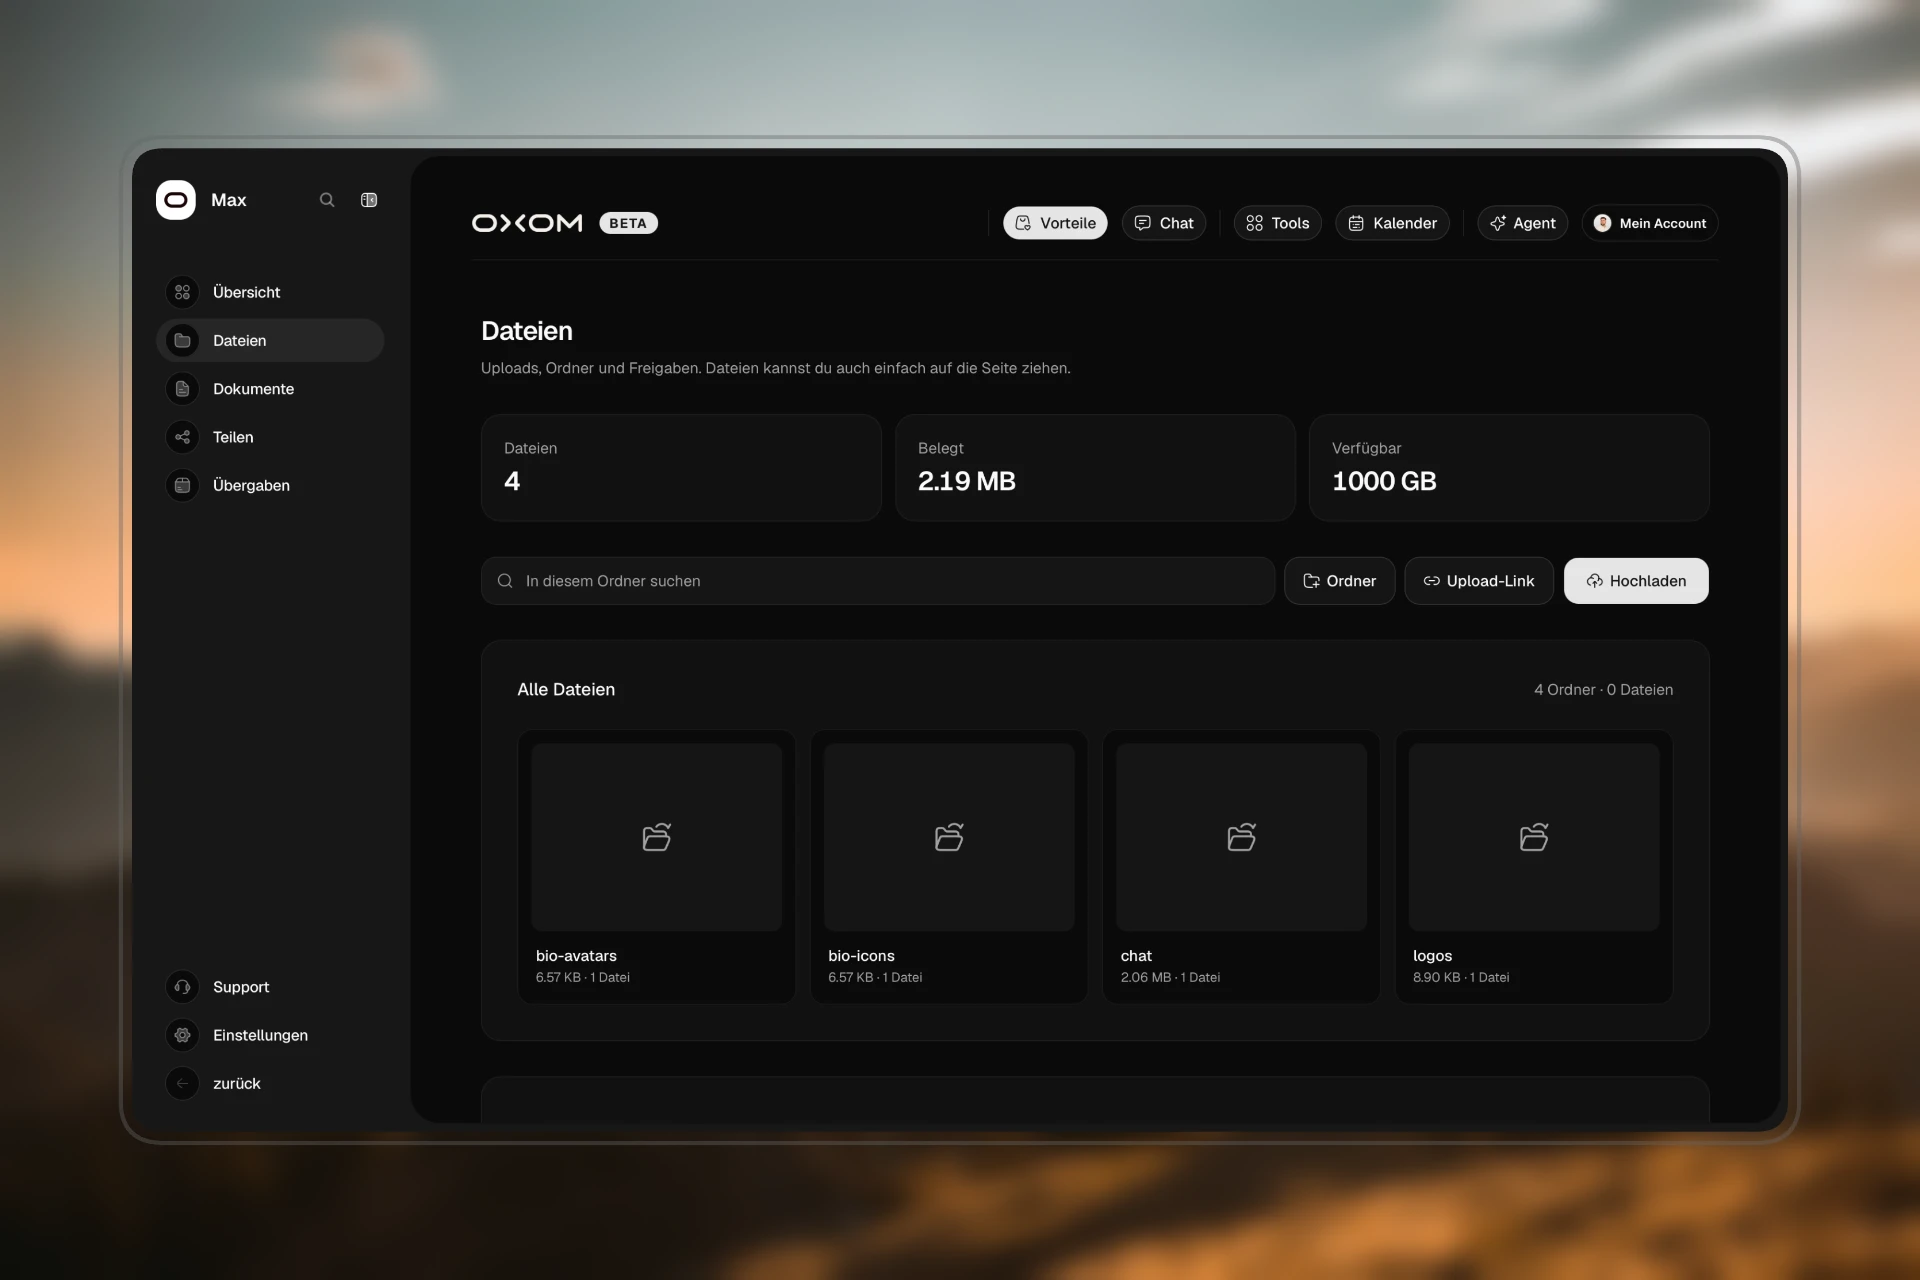Open Kalender from the top bar
The width and height of the screenshot is (1920, 1280).
point(1392,223)
